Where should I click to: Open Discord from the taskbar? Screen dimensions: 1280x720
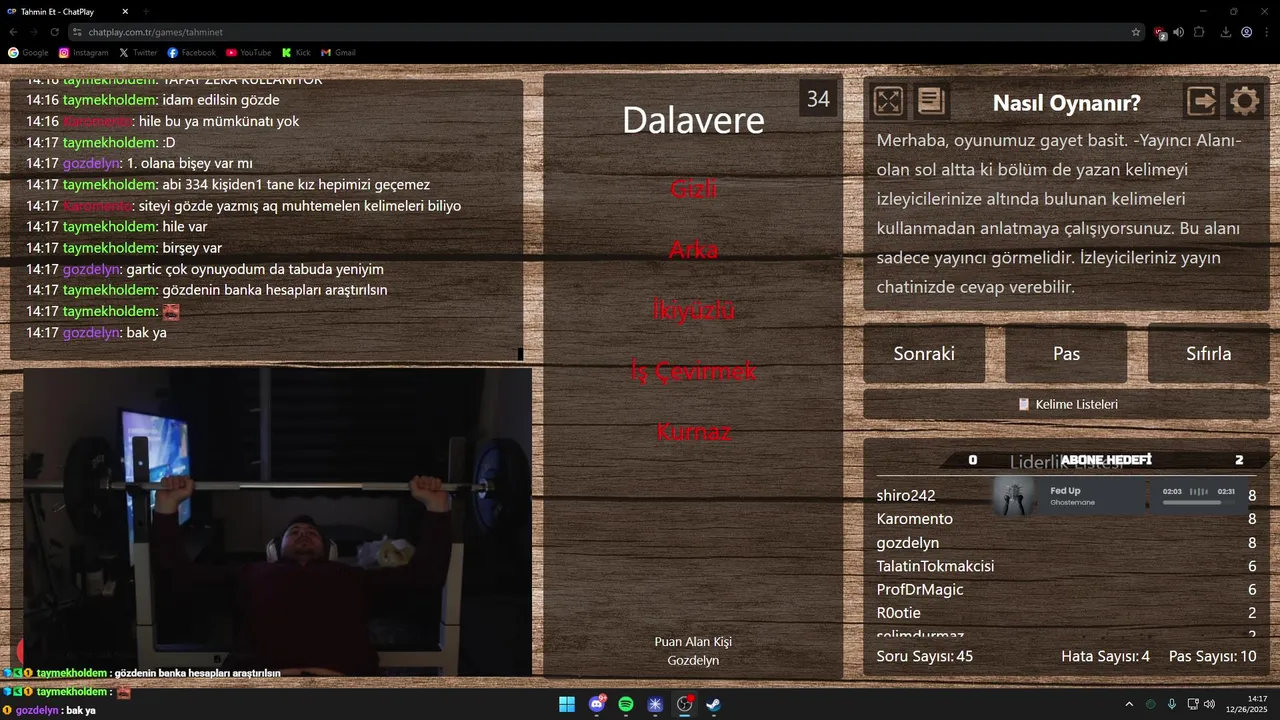pyautogui.click(x=598, y=704)
